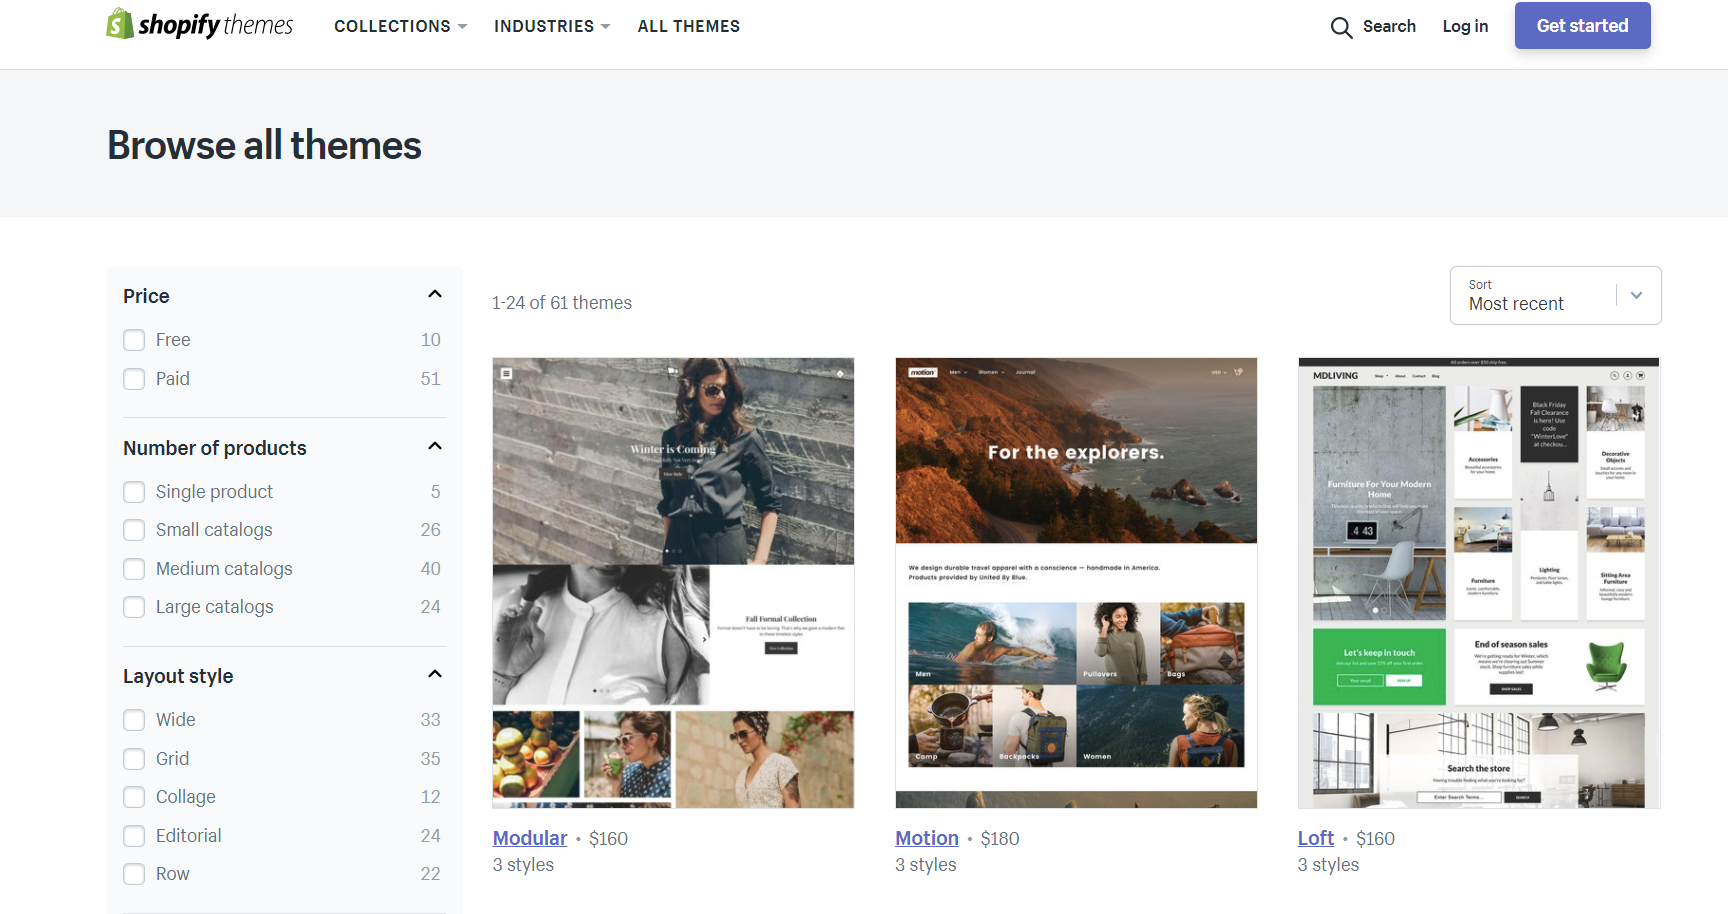Click the search magnifying glass icon
The image size is (1728, 914).
(1341, 27)
